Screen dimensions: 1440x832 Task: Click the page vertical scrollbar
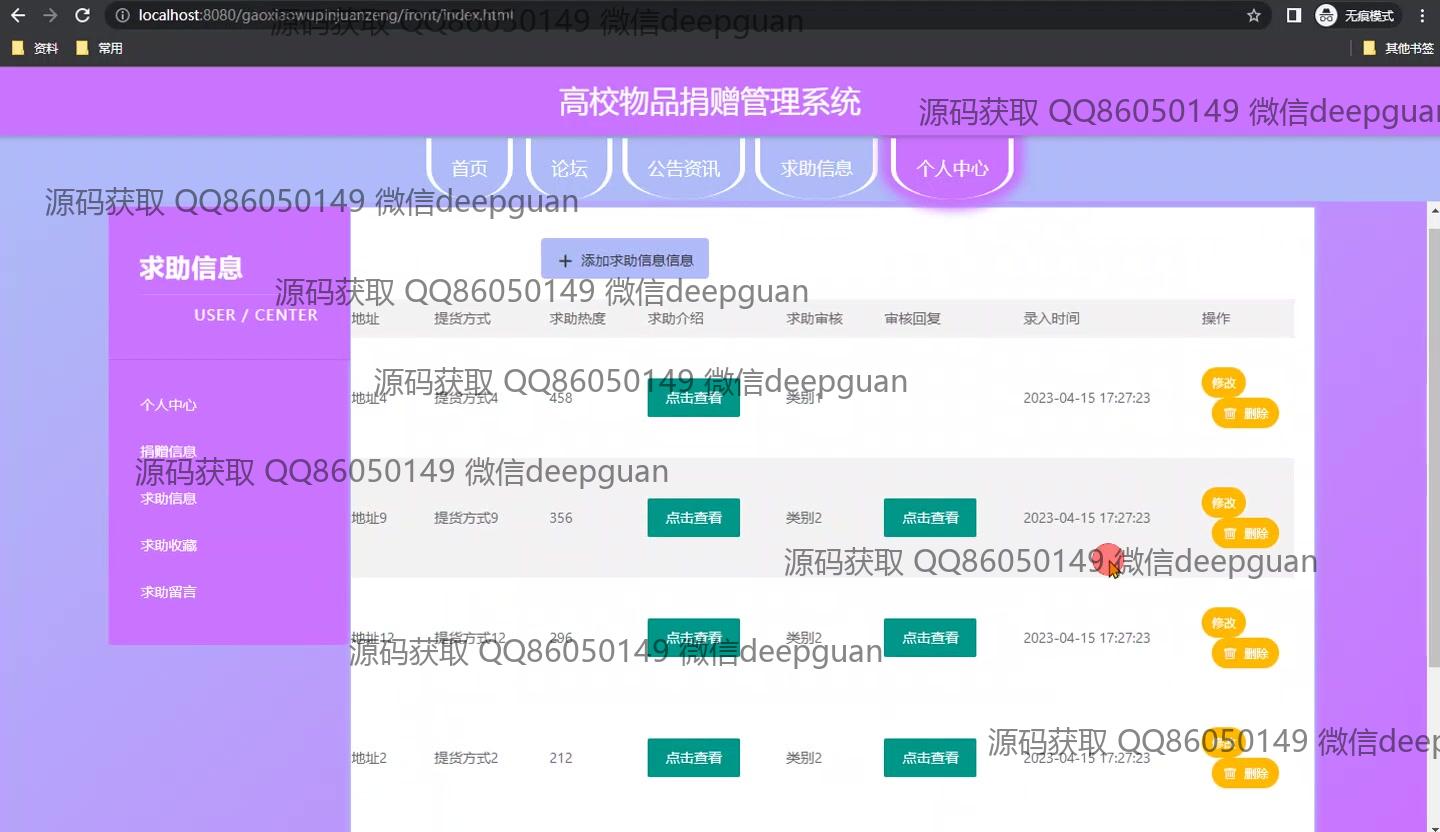pos(1433,447)
